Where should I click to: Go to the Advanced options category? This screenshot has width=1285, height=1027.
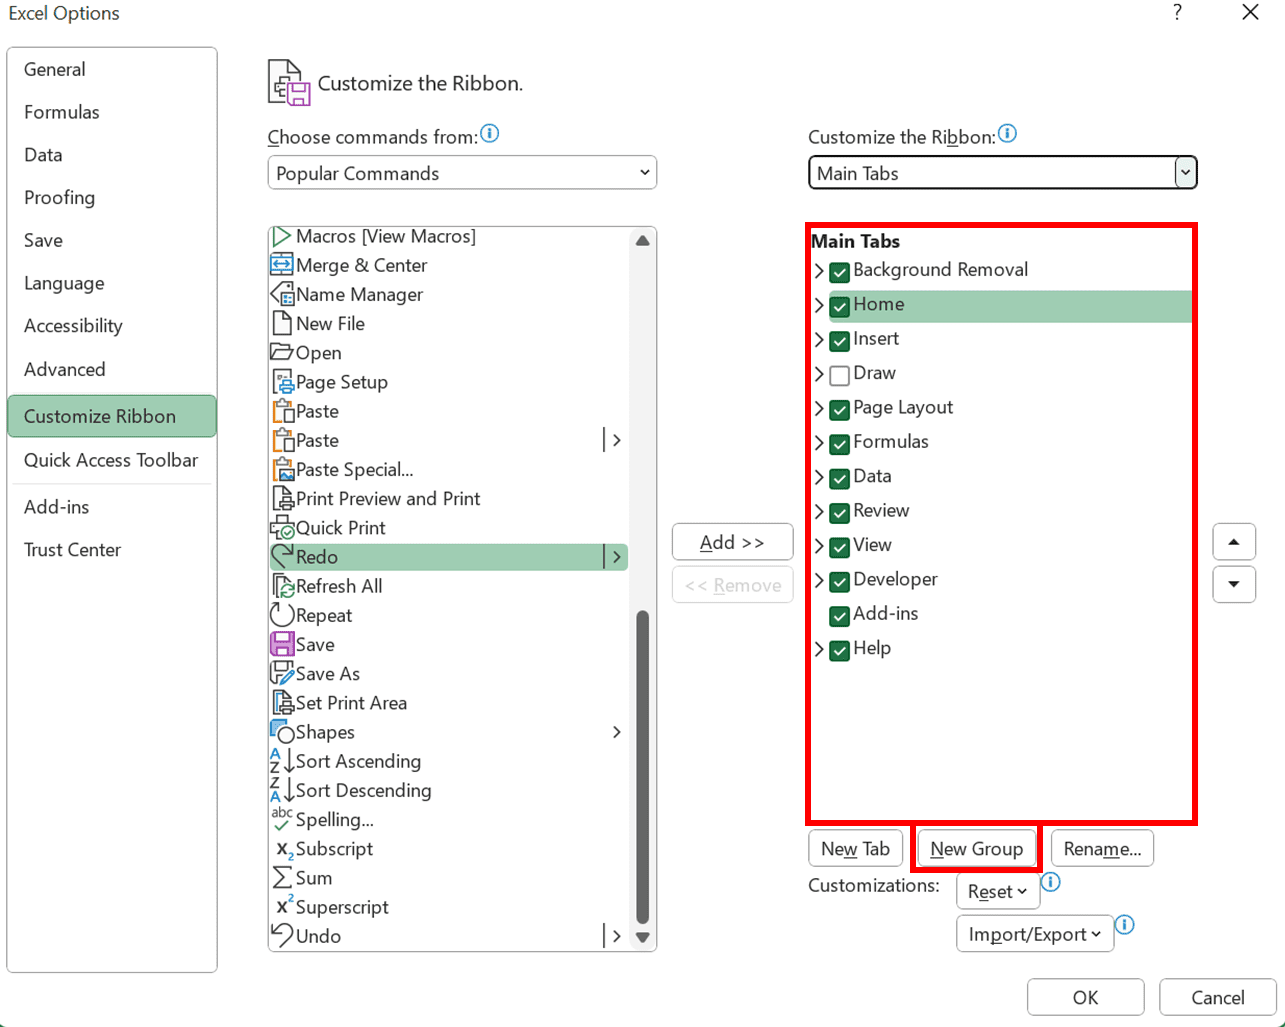(111, 369)
